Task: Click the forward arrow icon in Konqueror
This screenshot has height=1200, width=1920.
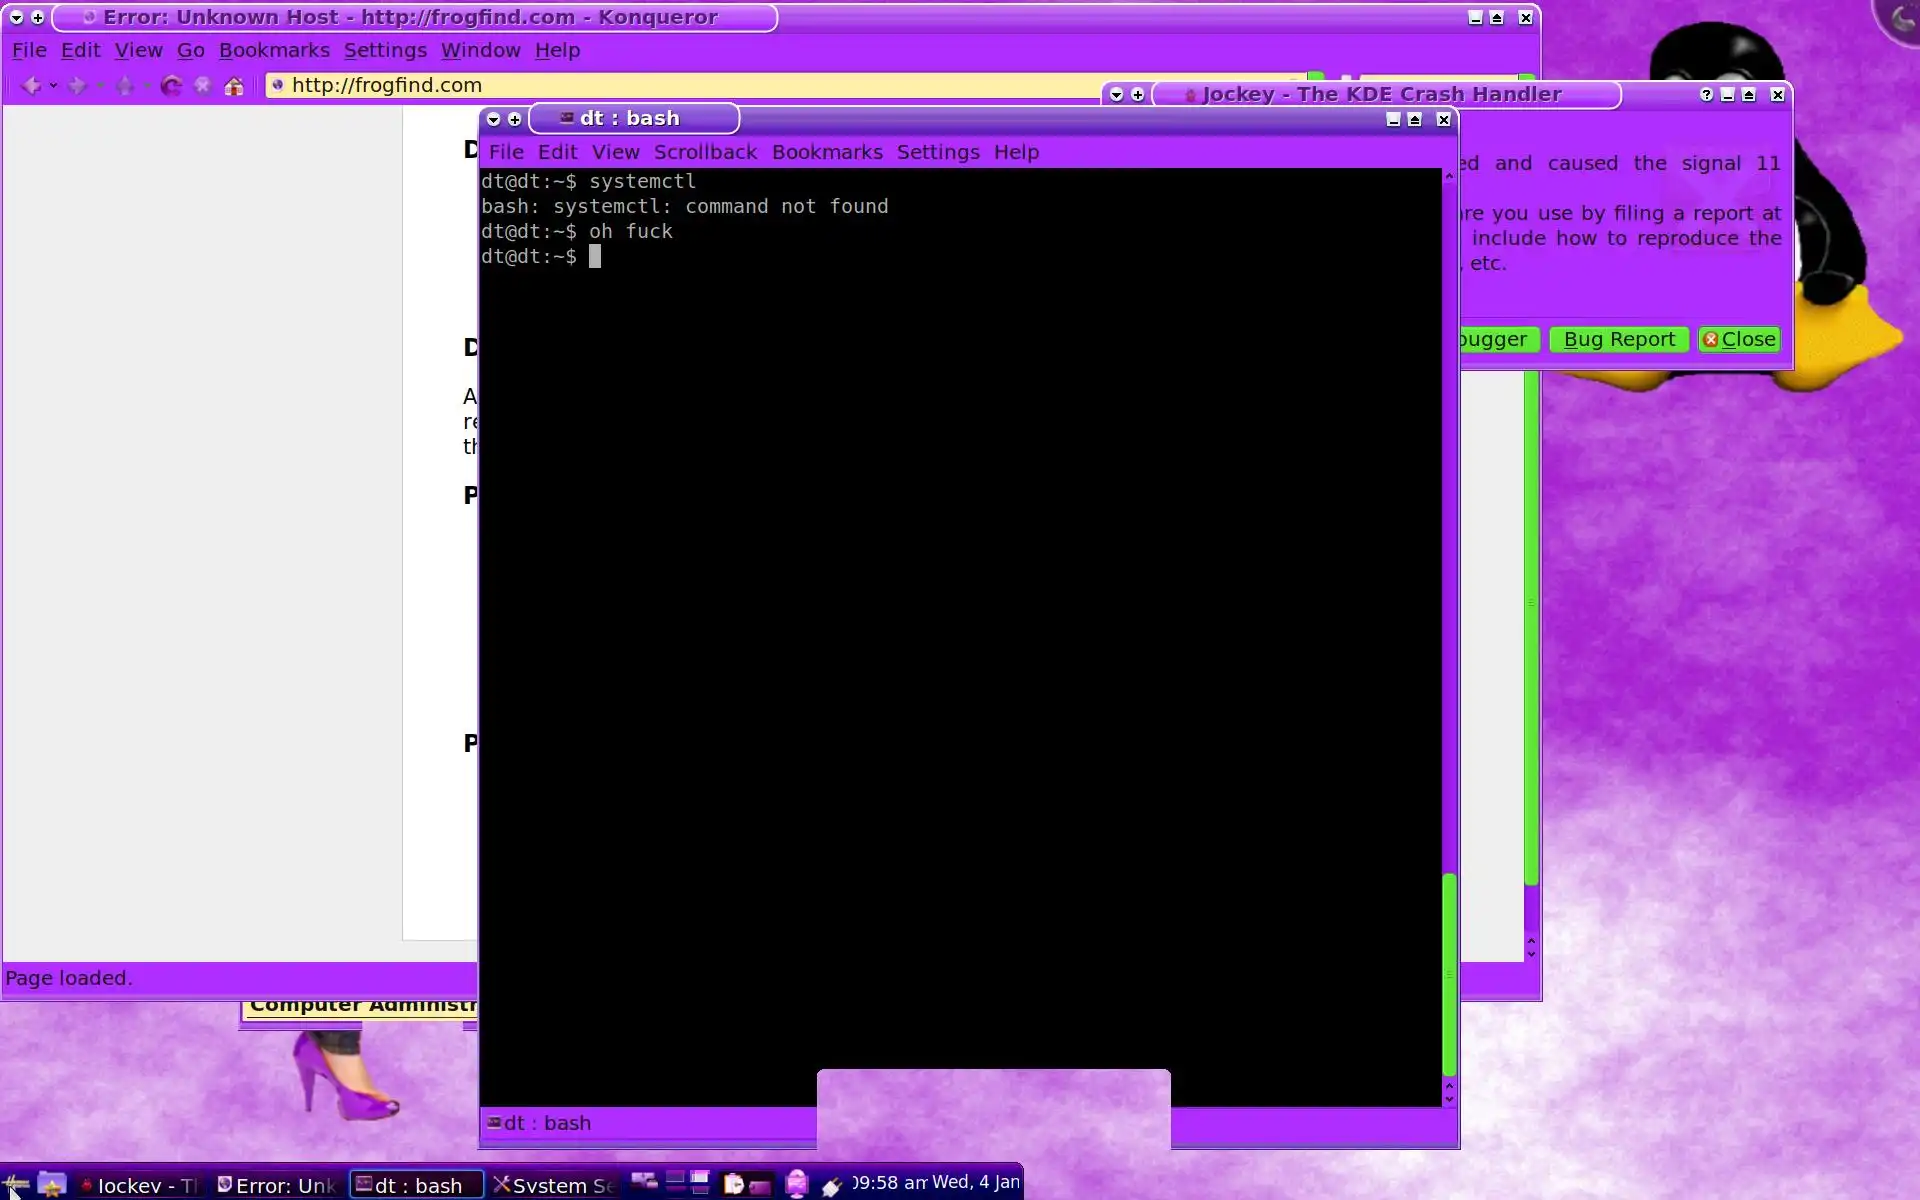Action: (x=77, y=86)
